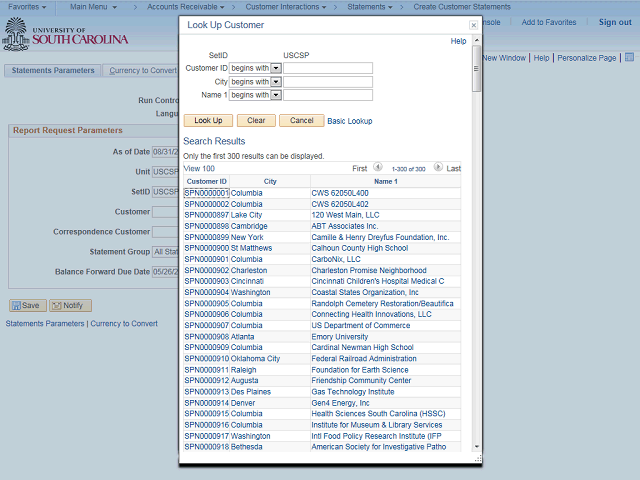Click the Cancel button
This screenshot has width=640, height=480.
click(x=302, y=120)
